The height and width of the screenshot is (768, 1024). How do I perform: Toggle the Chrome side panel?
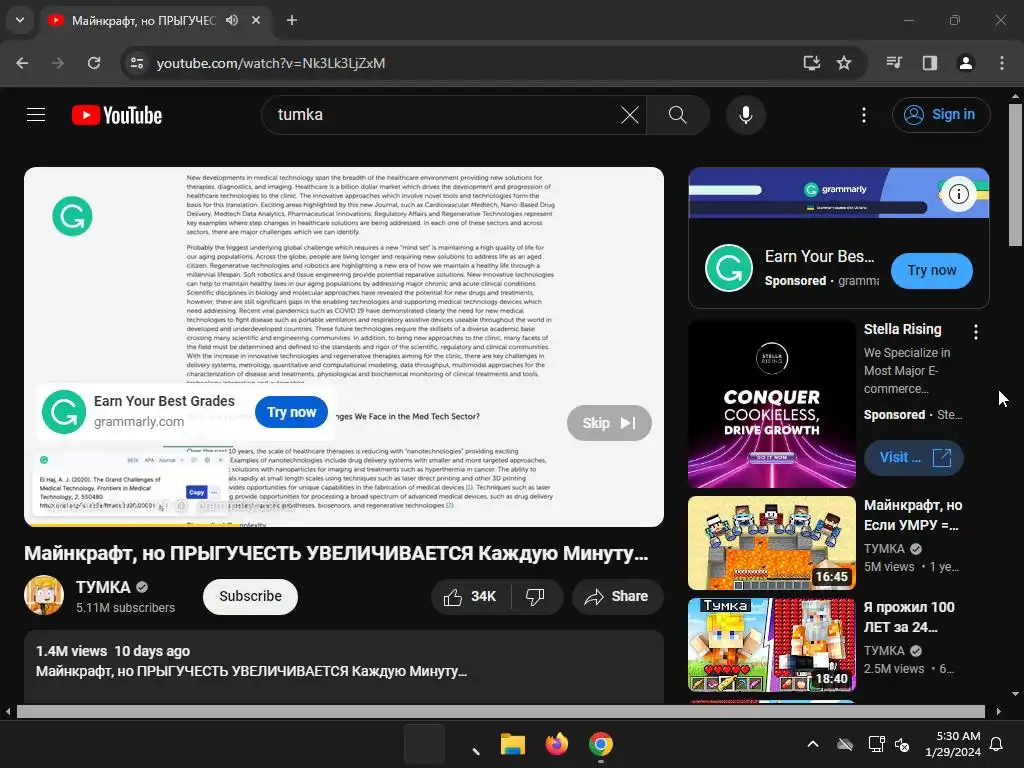pyautogui.click(x=929, y=63)
